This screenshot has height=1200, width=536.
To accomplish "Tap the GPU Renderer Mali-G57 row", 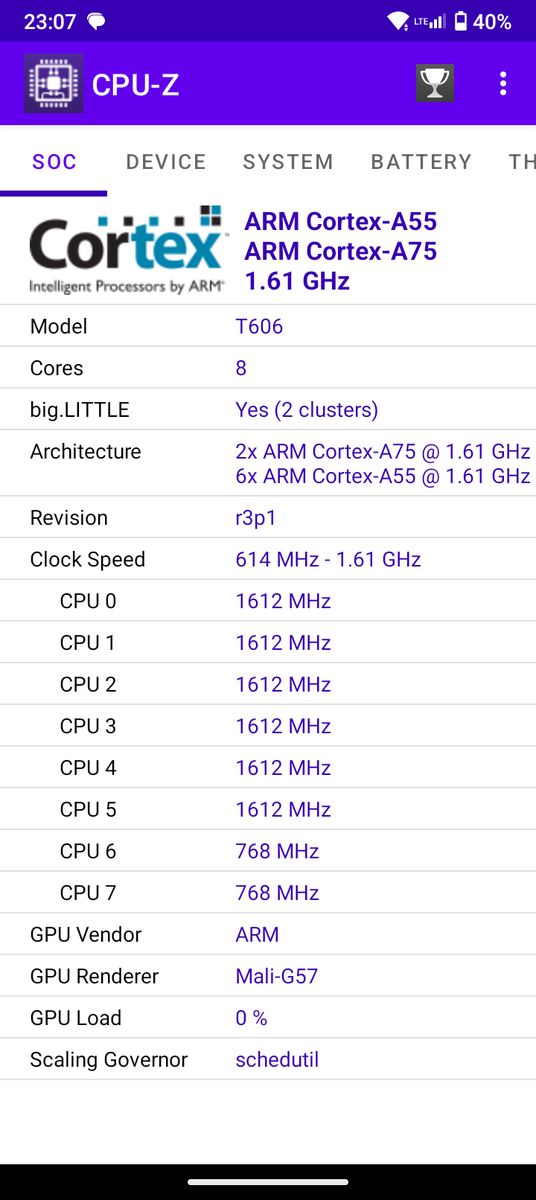I will 268,976.
